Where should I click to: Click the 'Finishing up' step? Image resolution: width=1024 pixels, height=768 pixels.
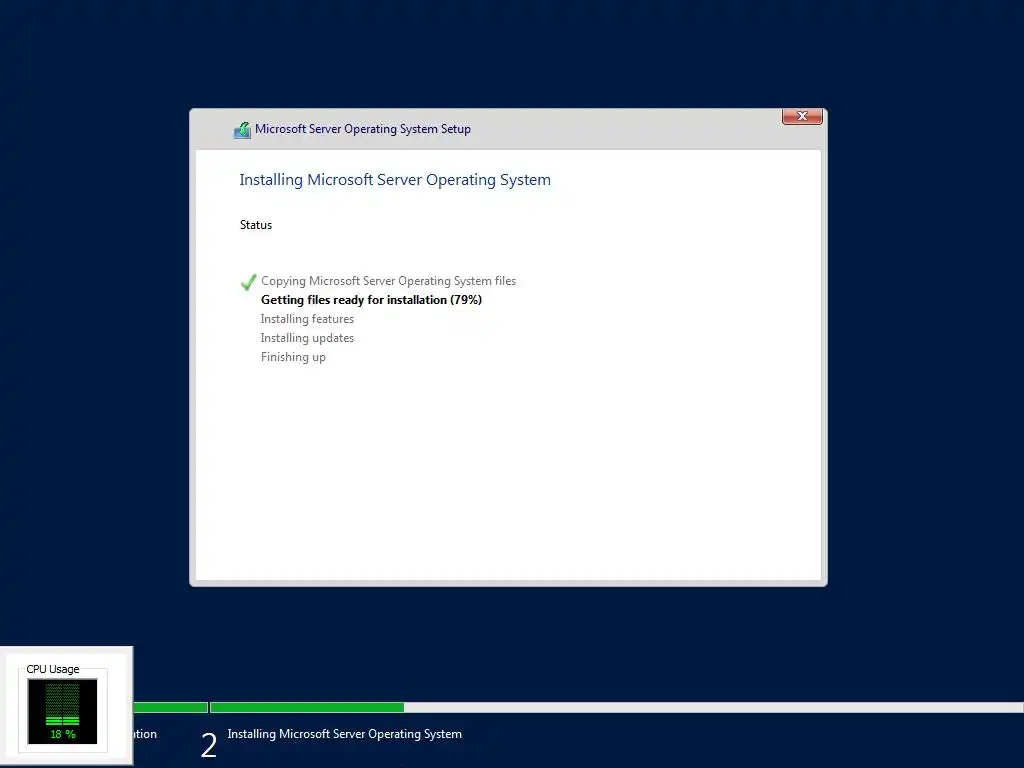coord(293,357)
